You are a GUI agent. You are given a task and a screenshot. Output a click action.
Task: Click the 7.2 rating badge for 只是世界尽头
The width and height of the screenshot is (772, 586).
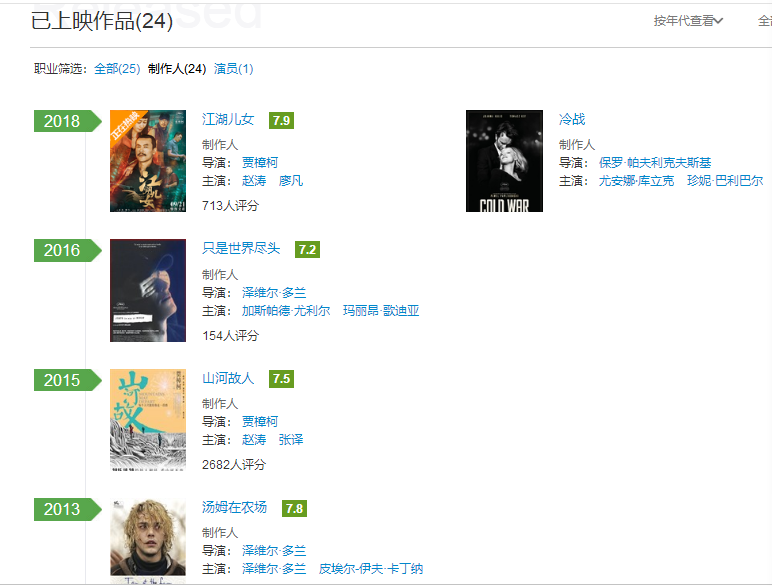[x=307, y=250]
